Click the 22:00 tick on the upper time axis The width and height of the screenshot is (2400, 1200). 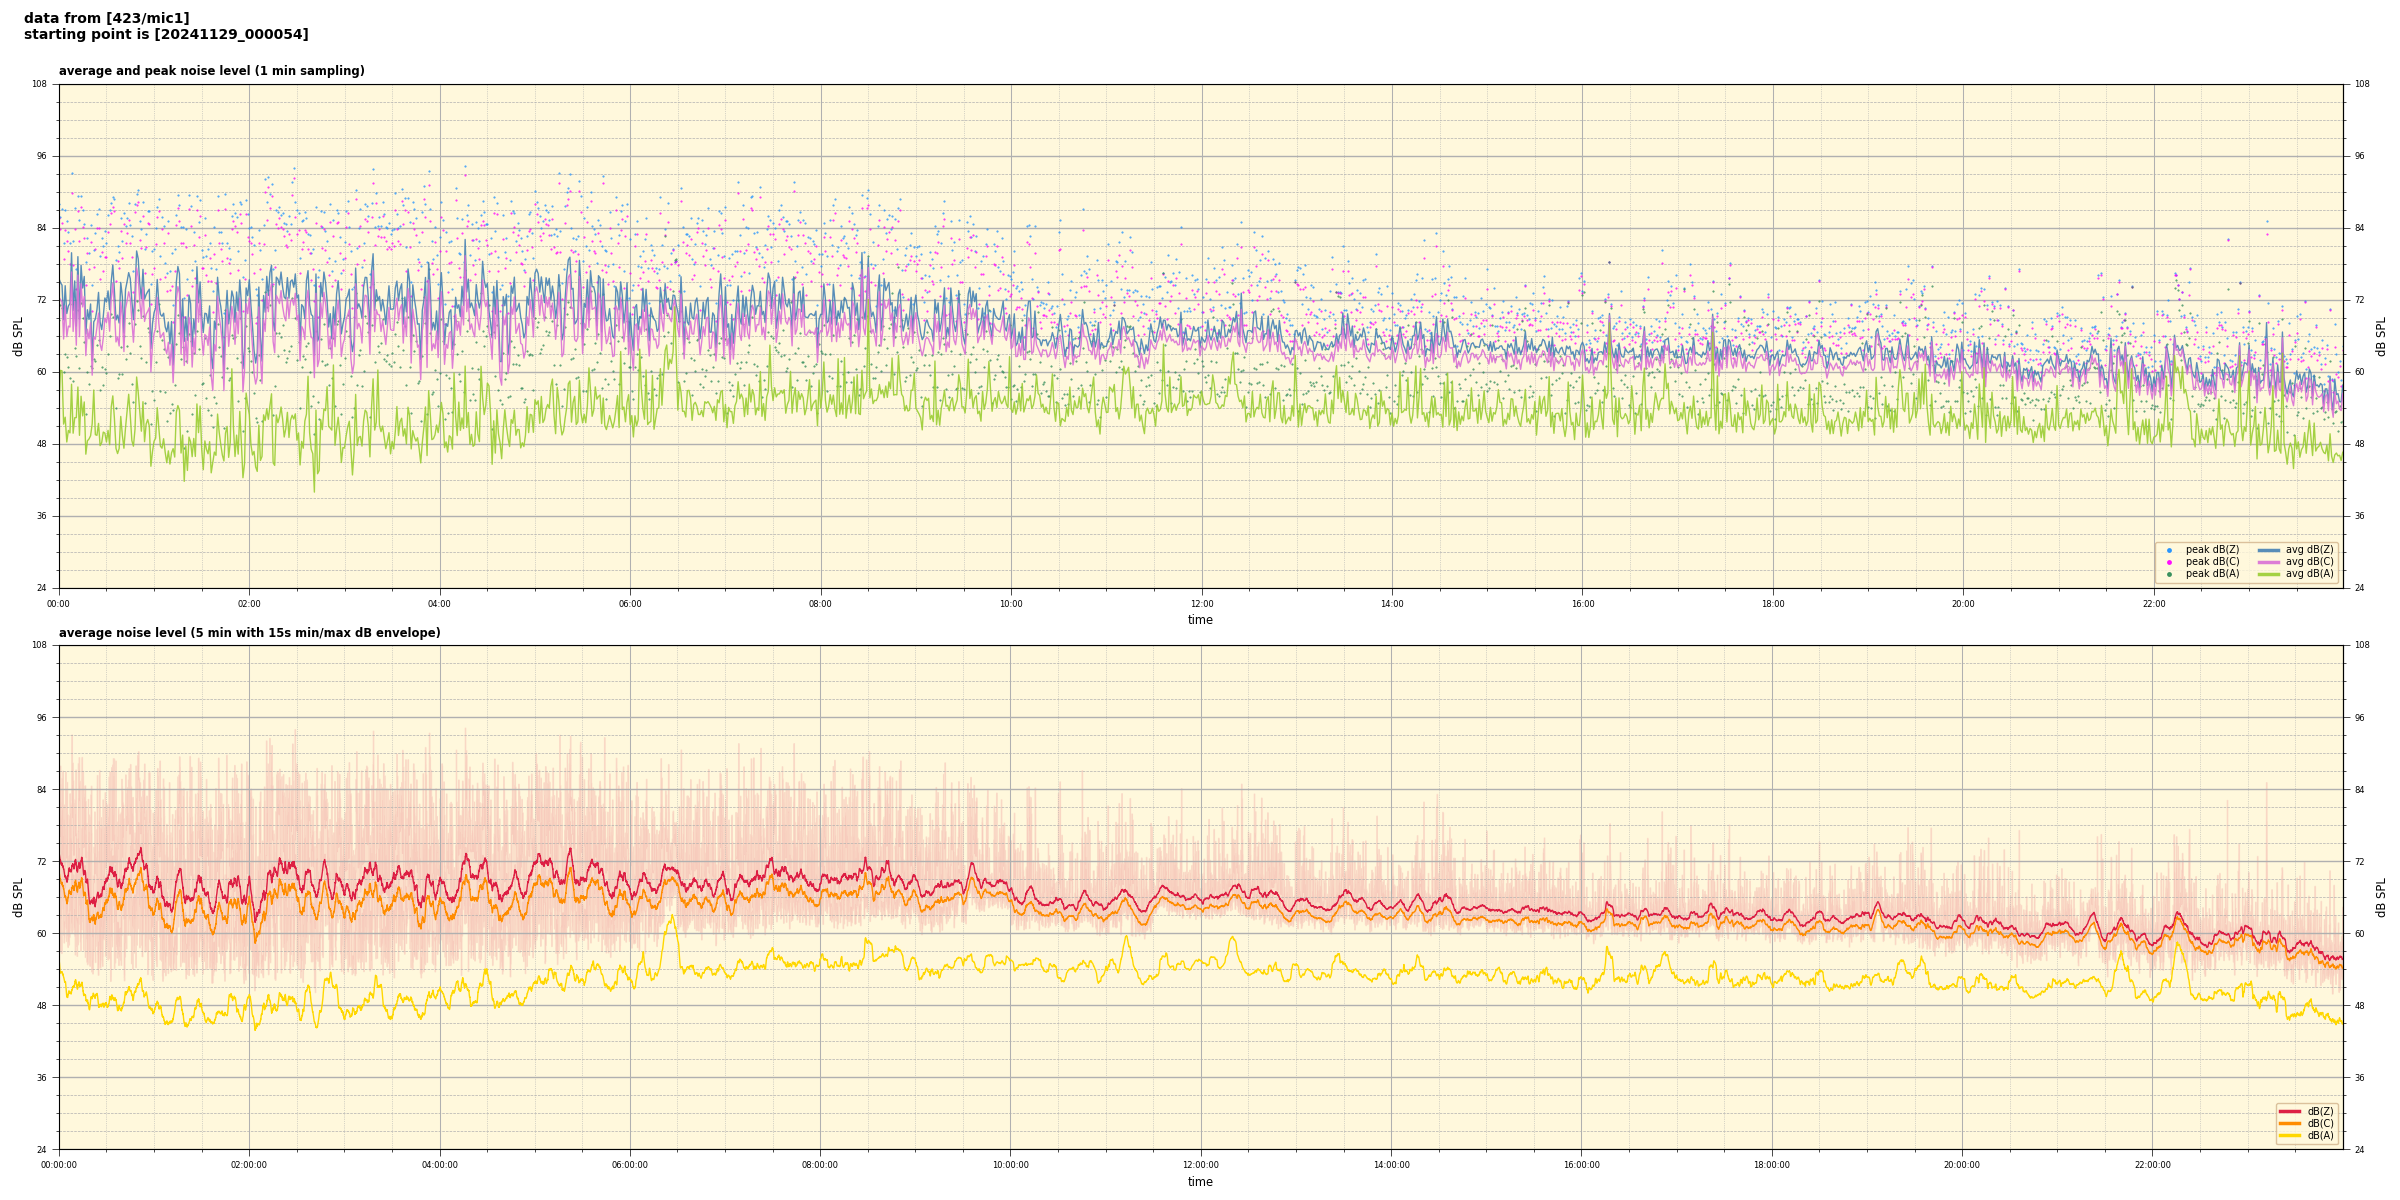(2153, 604)
